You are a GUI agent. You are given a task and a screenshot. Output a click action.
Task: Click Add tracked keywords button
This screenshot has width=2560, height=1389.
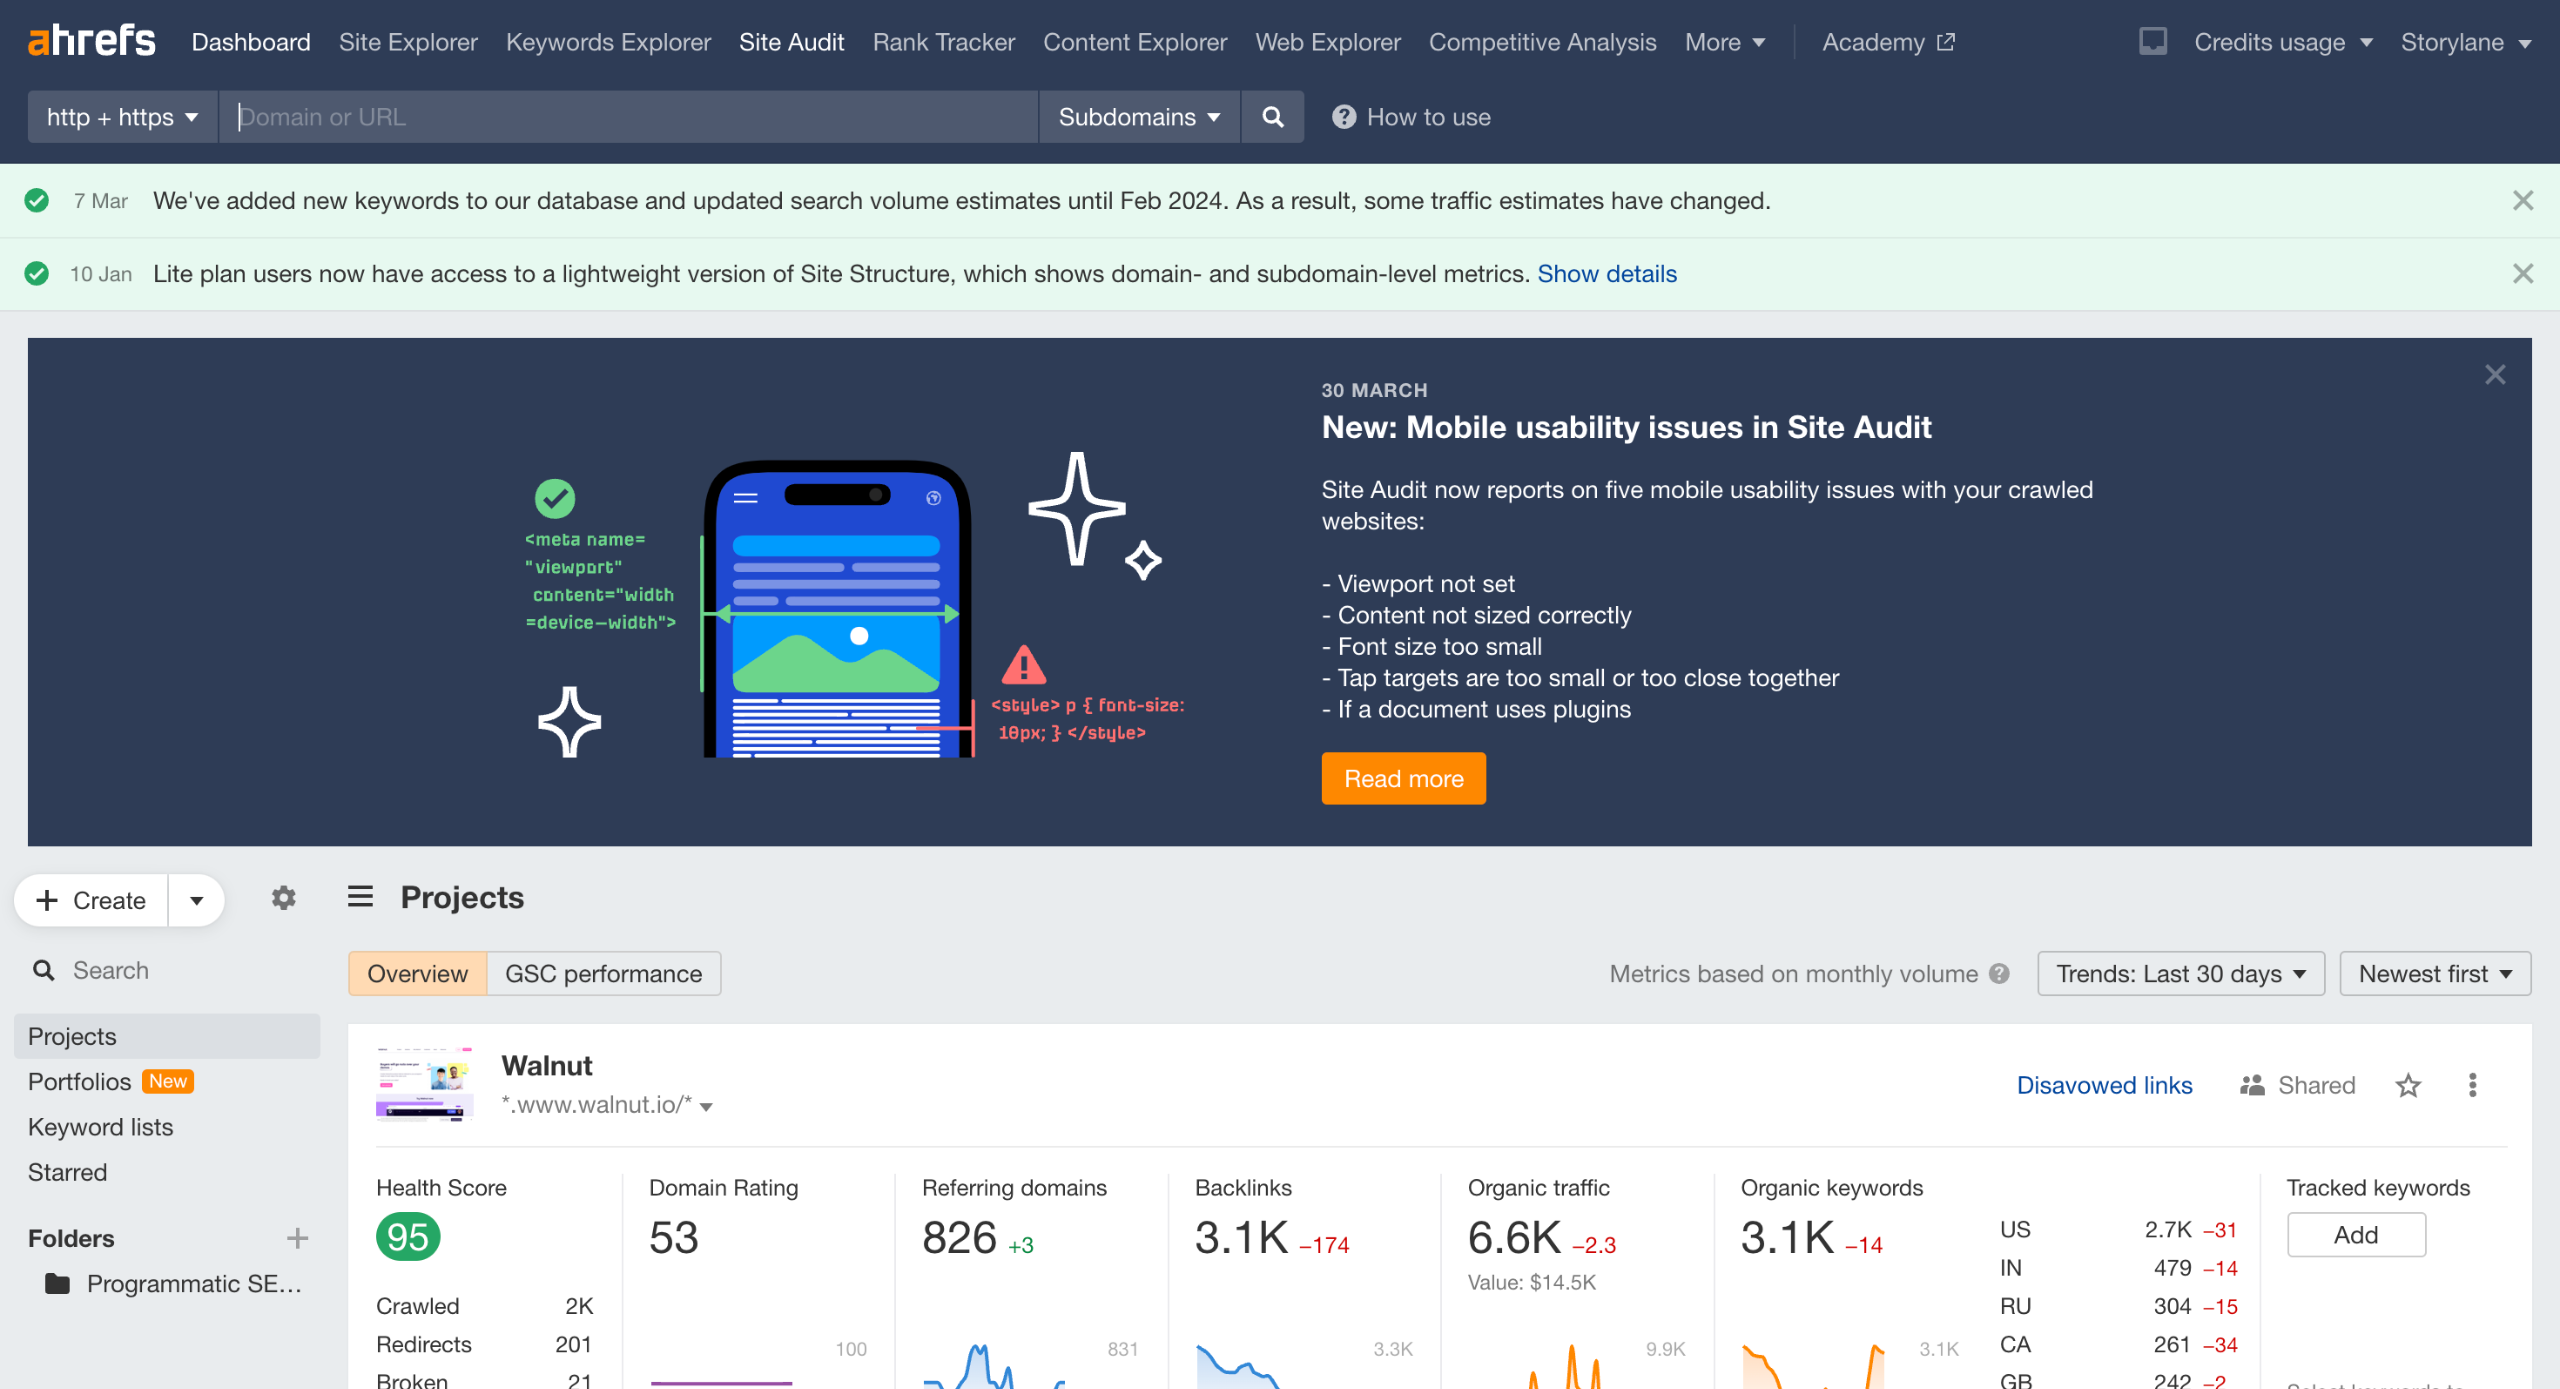click(2355, 1235)
